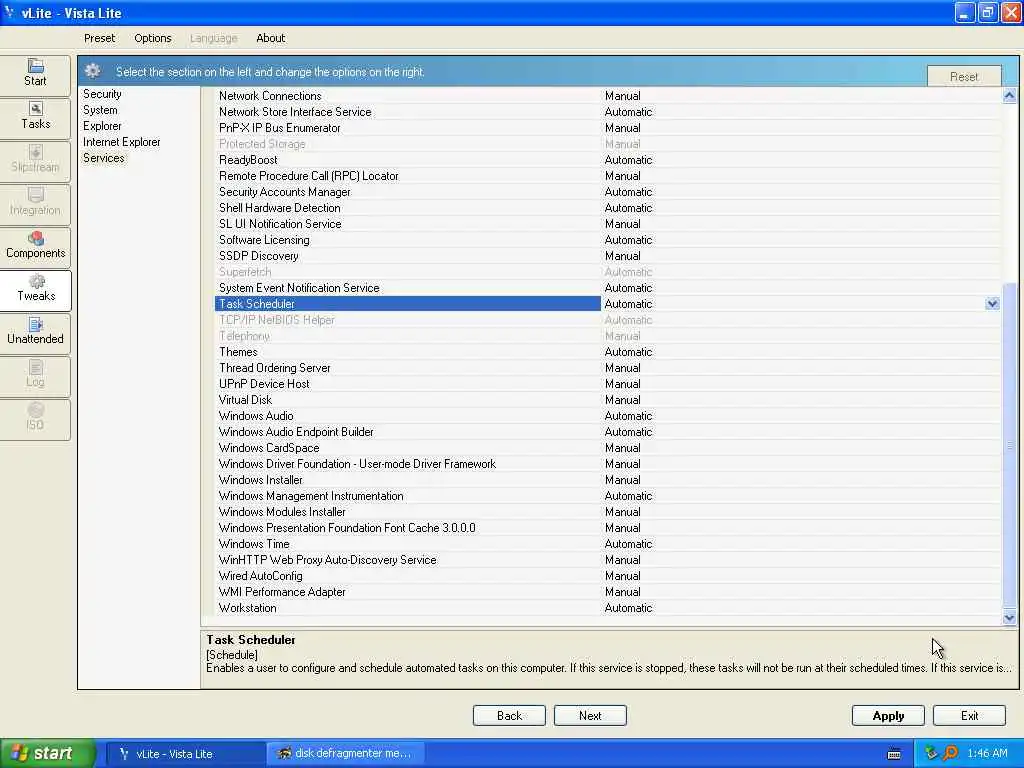Click the Next button
The width and height of the screenshot is (1024, 768).
(x=590, y=715)
